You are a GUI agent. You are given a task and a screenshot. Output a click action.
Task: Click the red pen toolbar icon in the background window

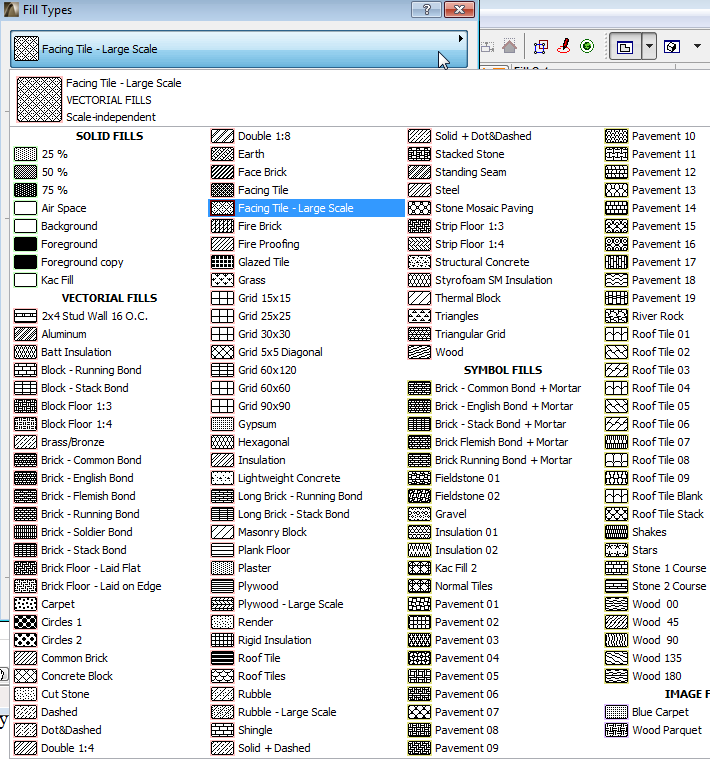click(564, 46)
